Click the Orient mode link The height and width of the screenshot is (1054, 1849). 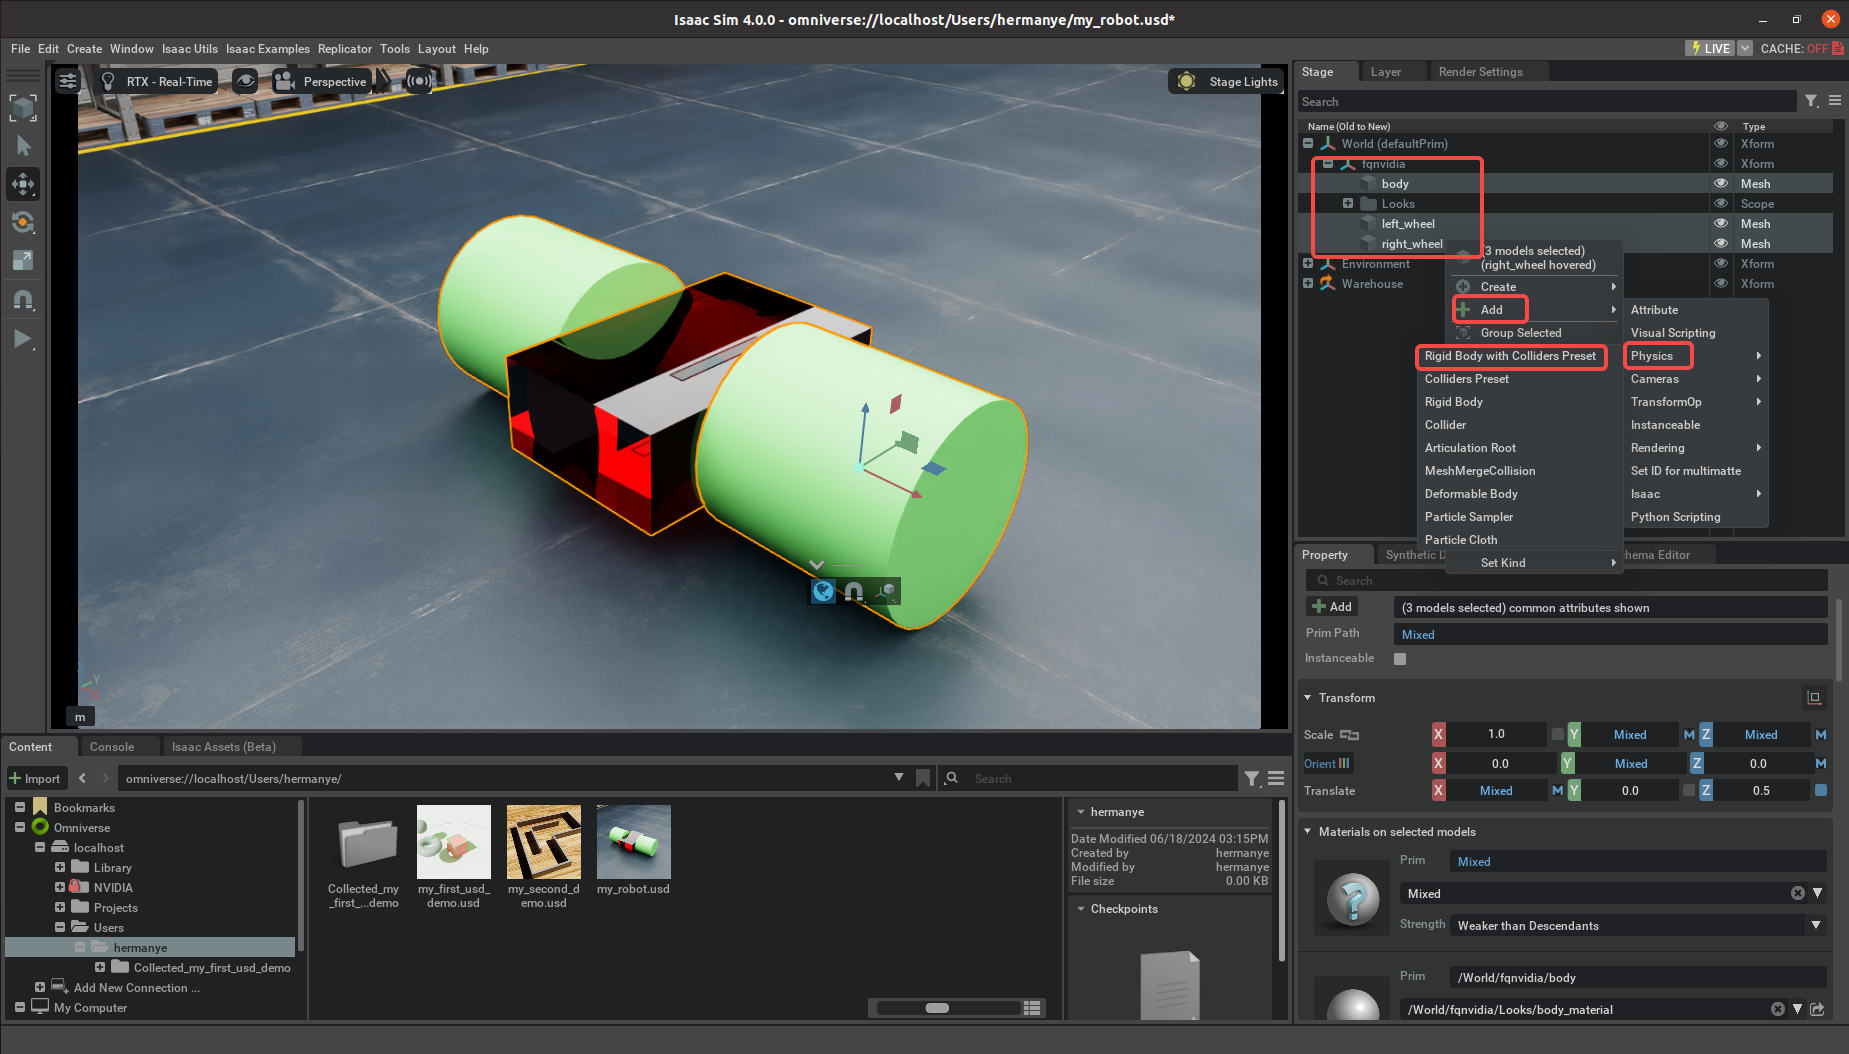[1327, 764]
